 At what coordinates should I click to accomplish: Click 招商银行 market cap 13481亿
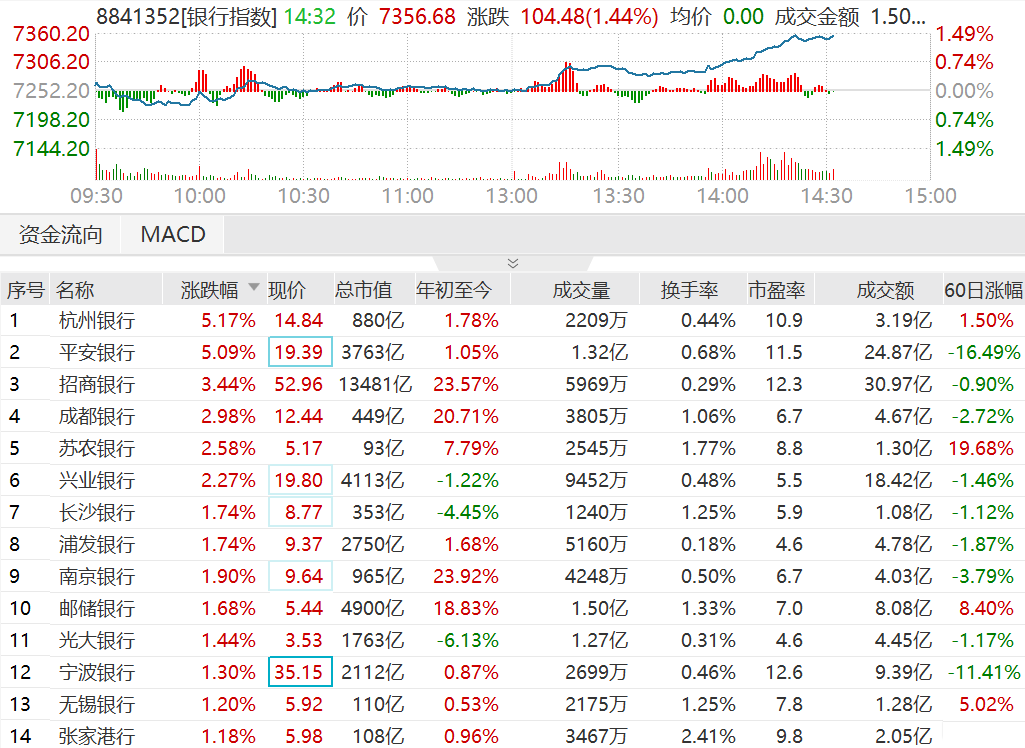(x=375, y=384)
